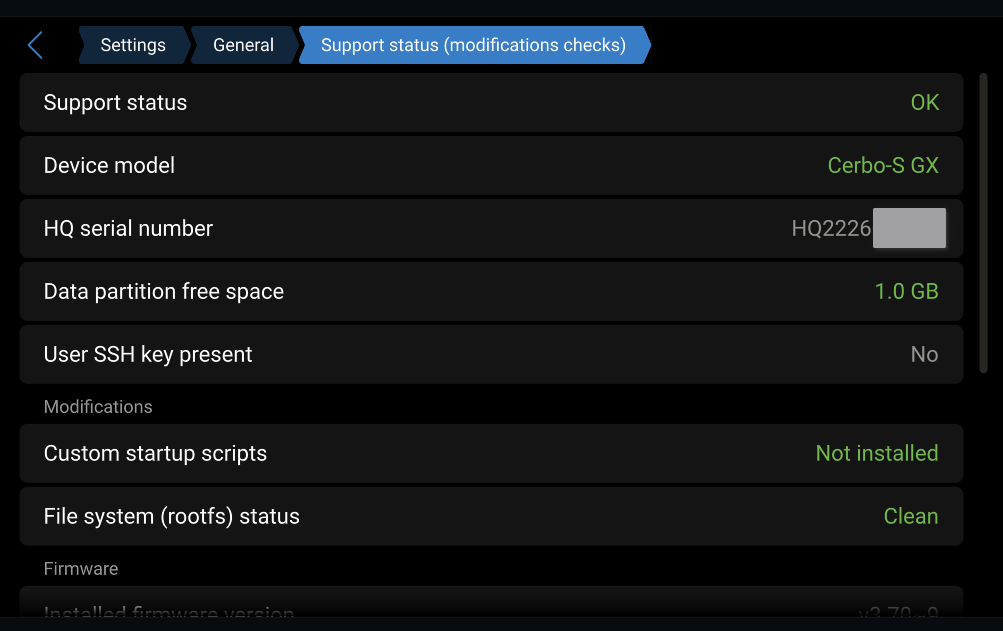Select the Support status row
This screenshot has width=1003, height=631.
coord(490,103)
